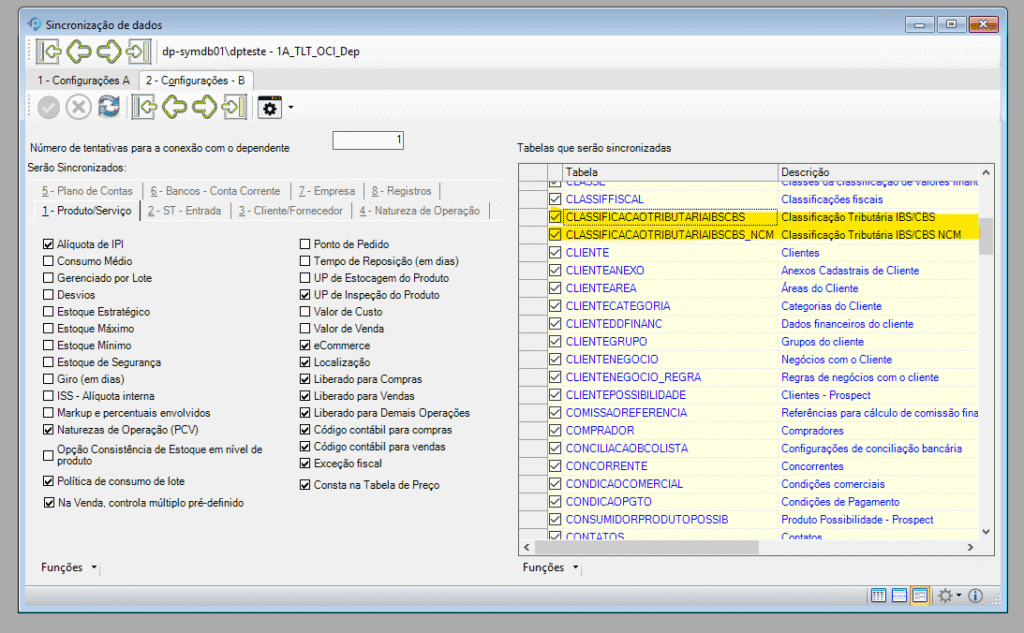Click the highlighted form view icon in status bar
The width and height of the screenshot is (1024, 633).
(x=919, y=596)
